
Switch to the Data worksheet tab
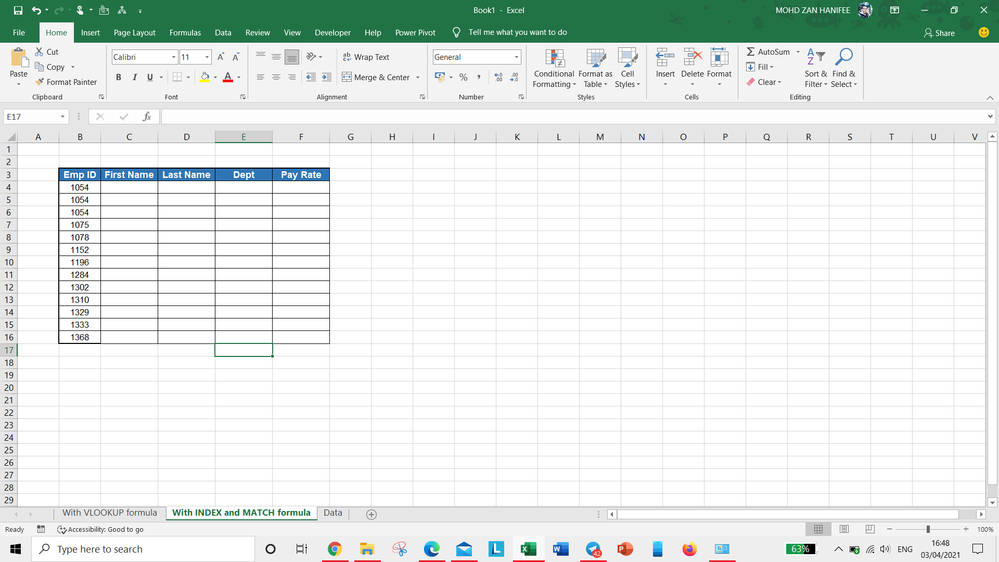pos(333,513)
